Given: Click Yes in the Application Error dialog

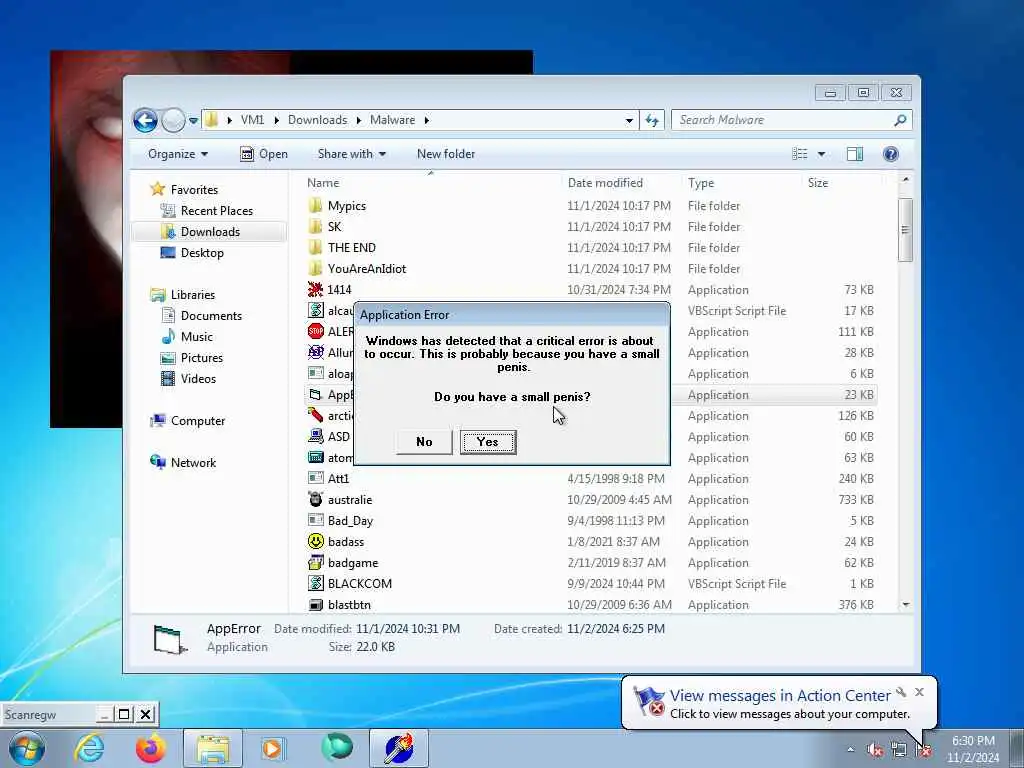Looking at the screenshot, I should (x=488, y=442).
